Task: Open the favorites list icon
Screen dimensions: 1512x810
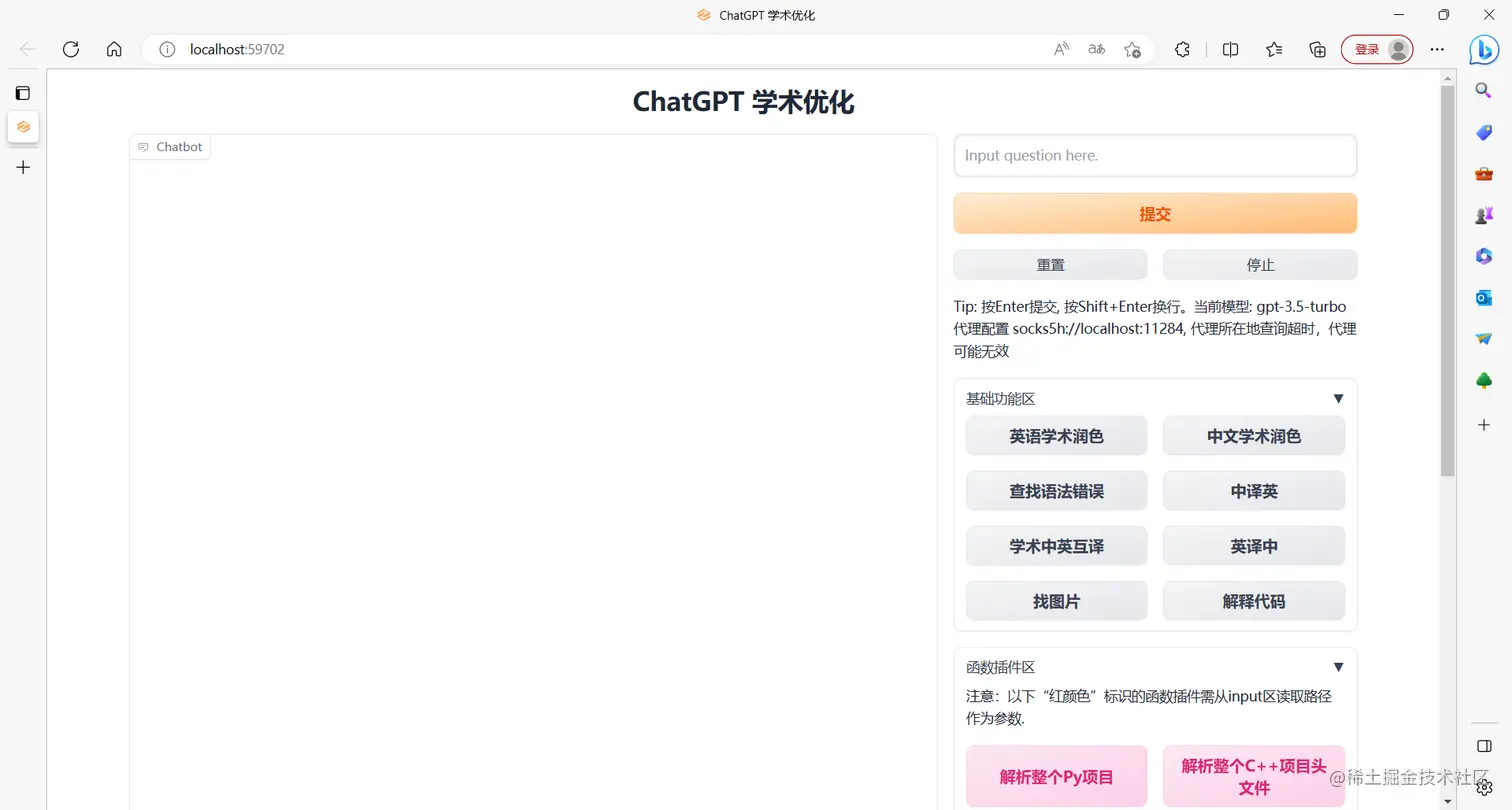Action: [x=1274, y=49]
